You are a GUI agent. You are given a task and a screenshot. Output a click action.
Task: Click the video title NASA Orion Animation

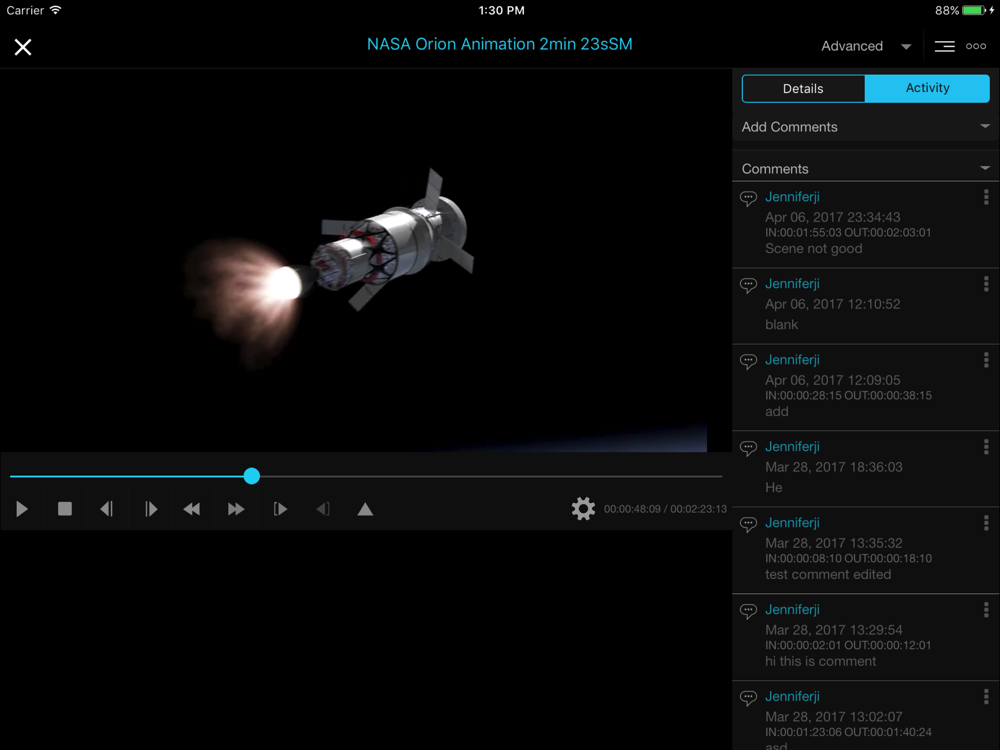(499, 44)
